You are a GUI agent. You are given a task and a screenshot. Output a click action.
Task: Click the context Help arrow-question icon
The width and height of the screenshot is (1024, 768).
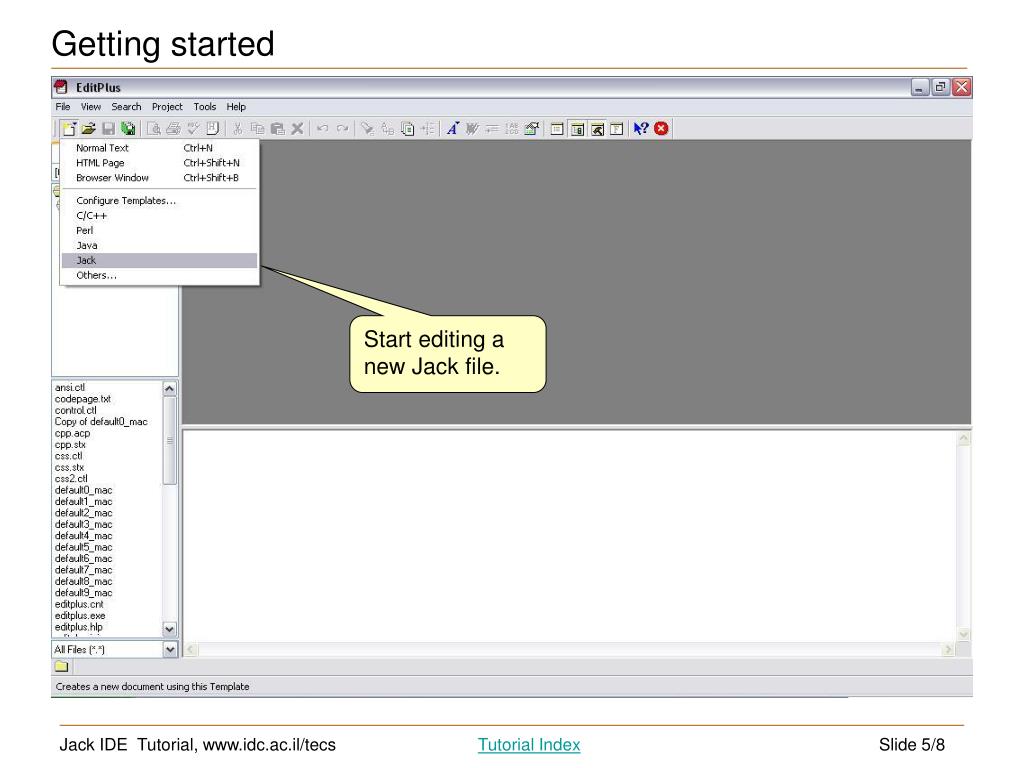click(641, 129)
